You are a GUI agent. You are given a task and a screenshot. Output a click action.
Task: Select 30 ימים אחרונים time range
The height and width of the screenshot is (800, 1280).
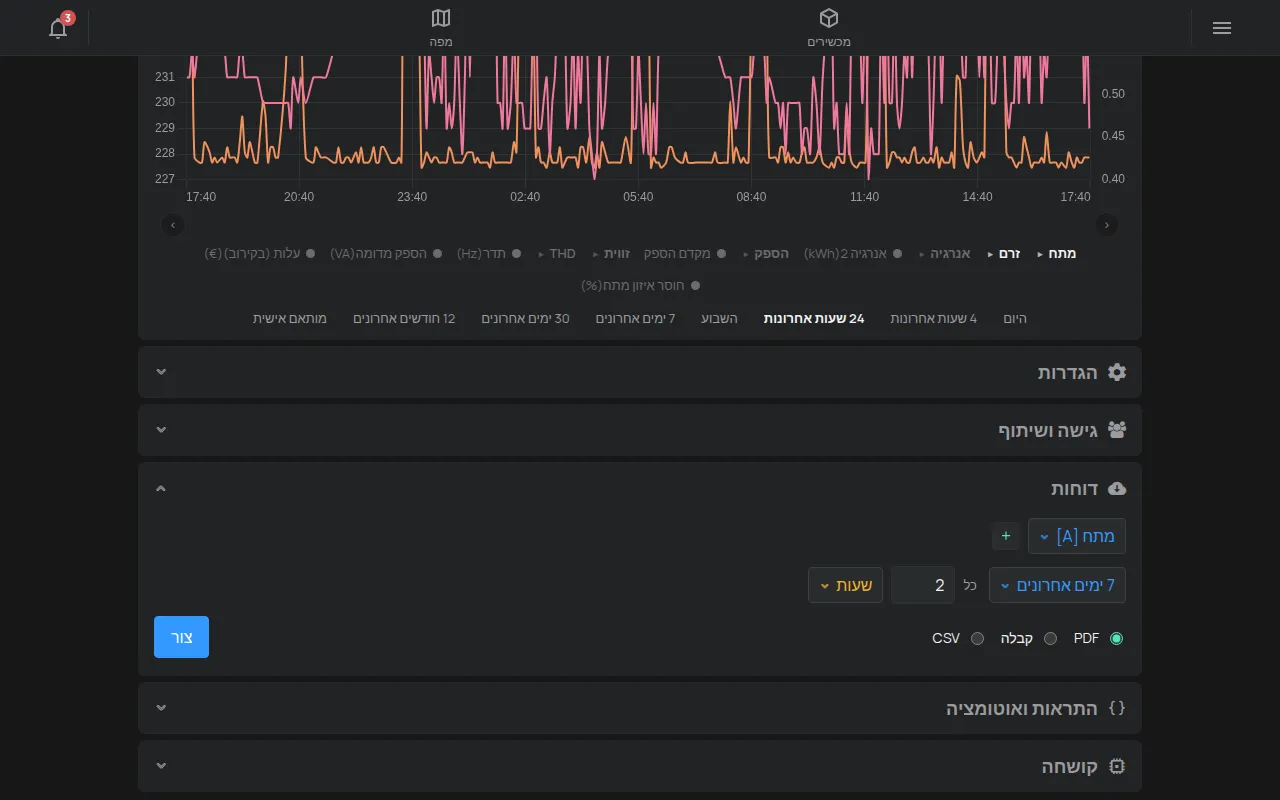pos(525,319)
